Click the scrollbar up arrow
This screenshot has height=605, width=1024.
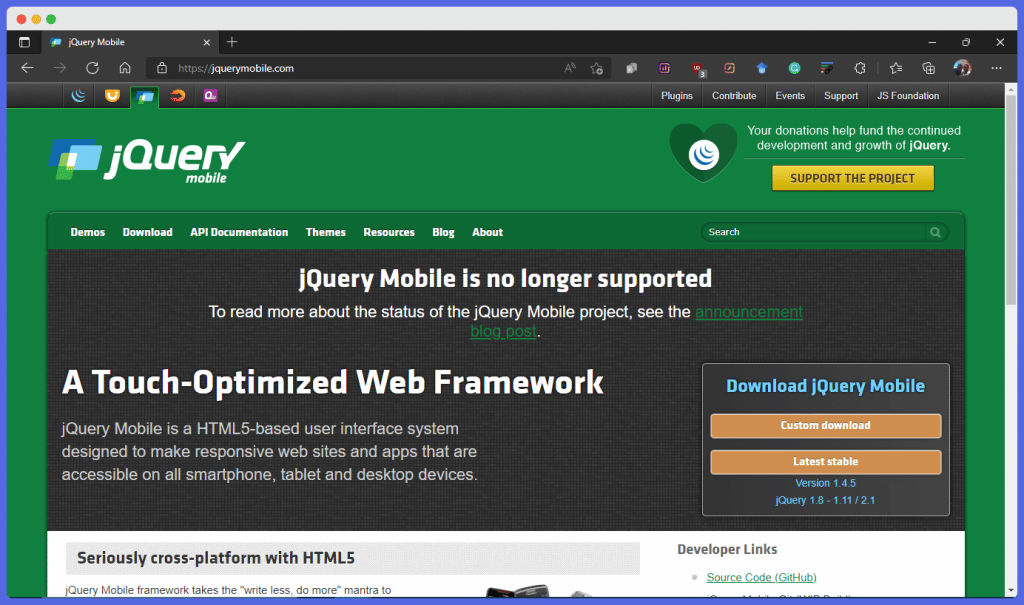tap(1011, 88)
